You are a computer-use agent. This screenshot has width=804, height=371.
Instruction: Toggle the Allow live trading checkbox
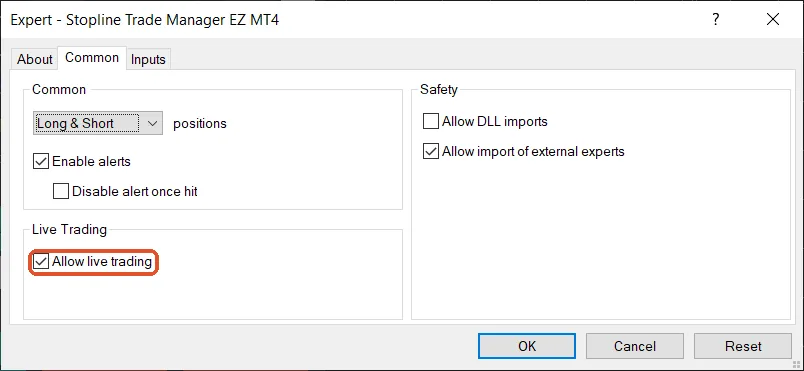click(x=41, y=262)
